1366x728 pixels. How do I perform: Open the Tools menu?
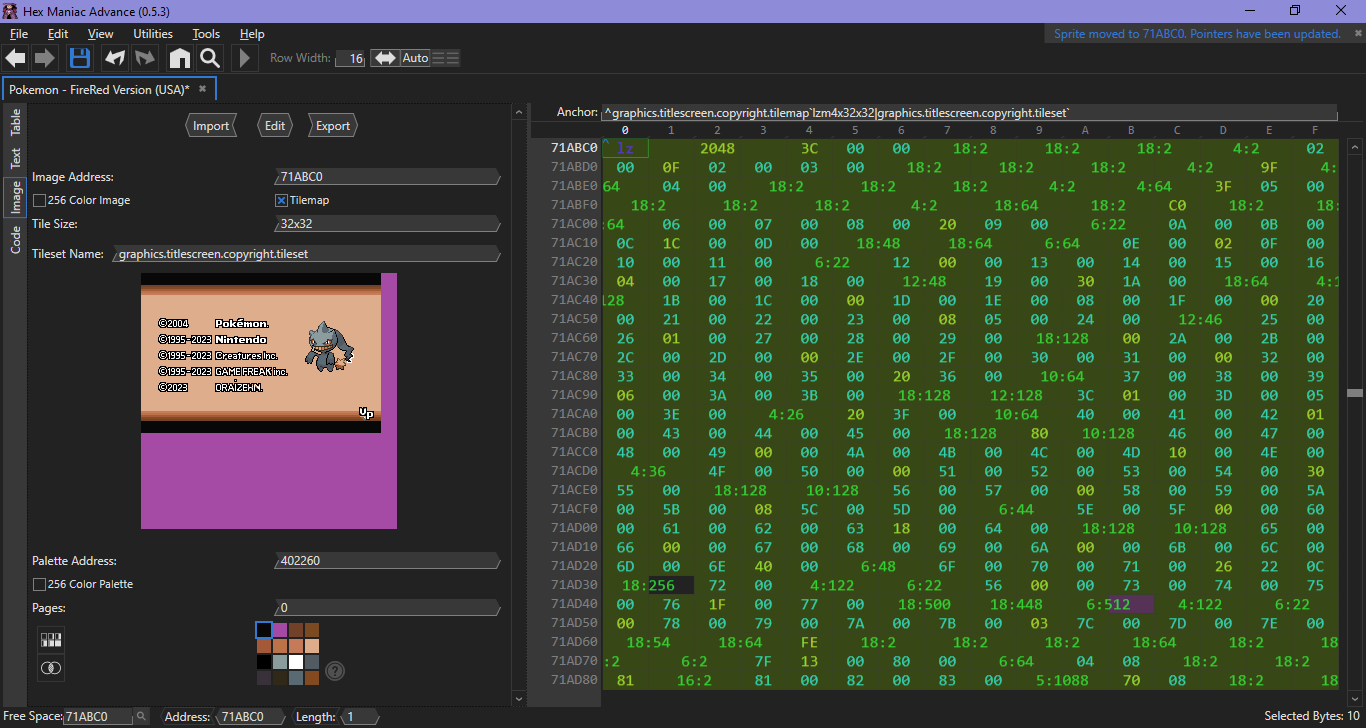coord(206,34)
